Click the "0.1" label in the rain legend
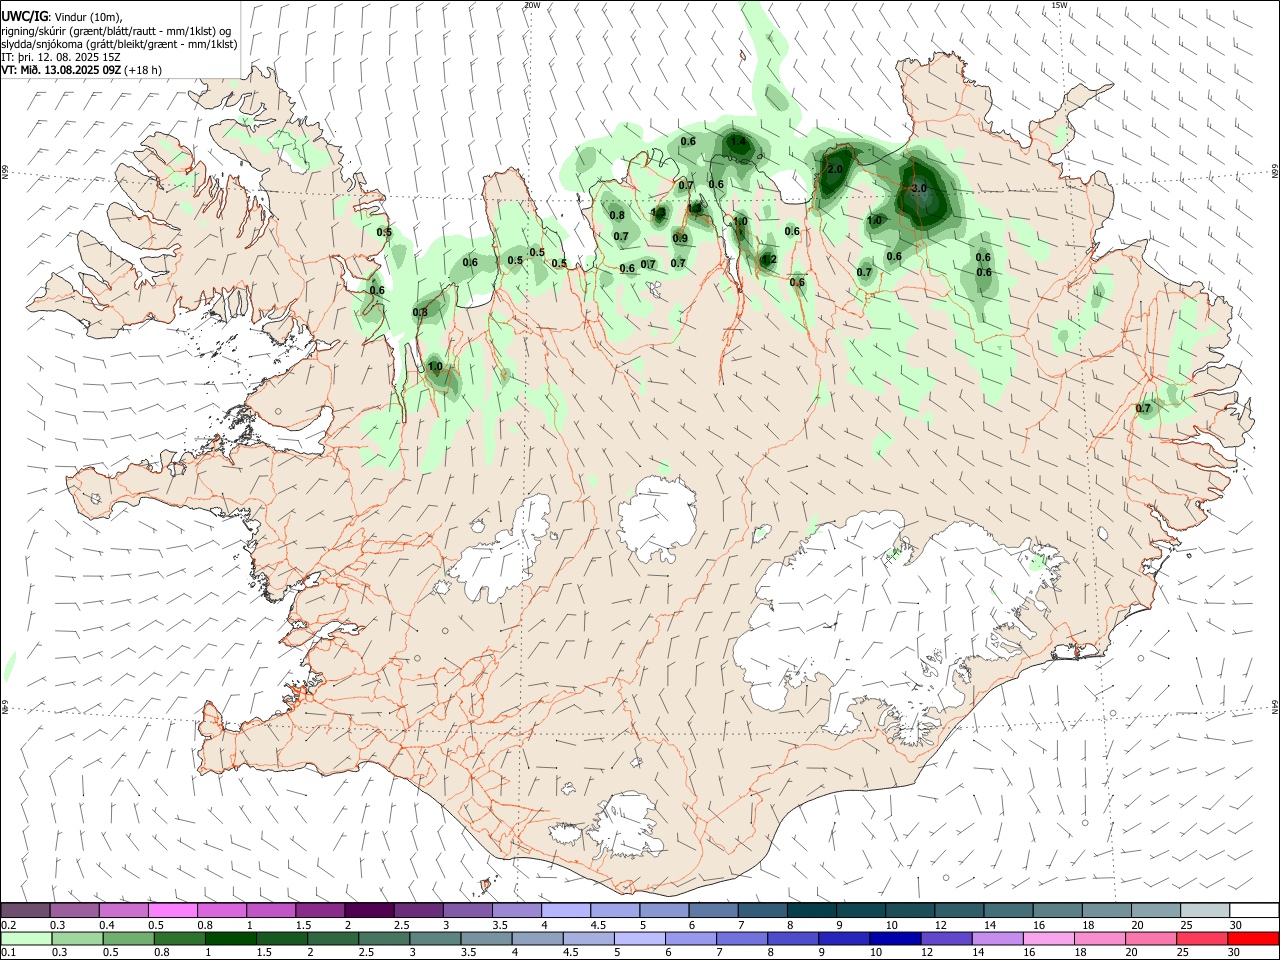The width and height of the screenshot is (1280, 960). (8, 952)
